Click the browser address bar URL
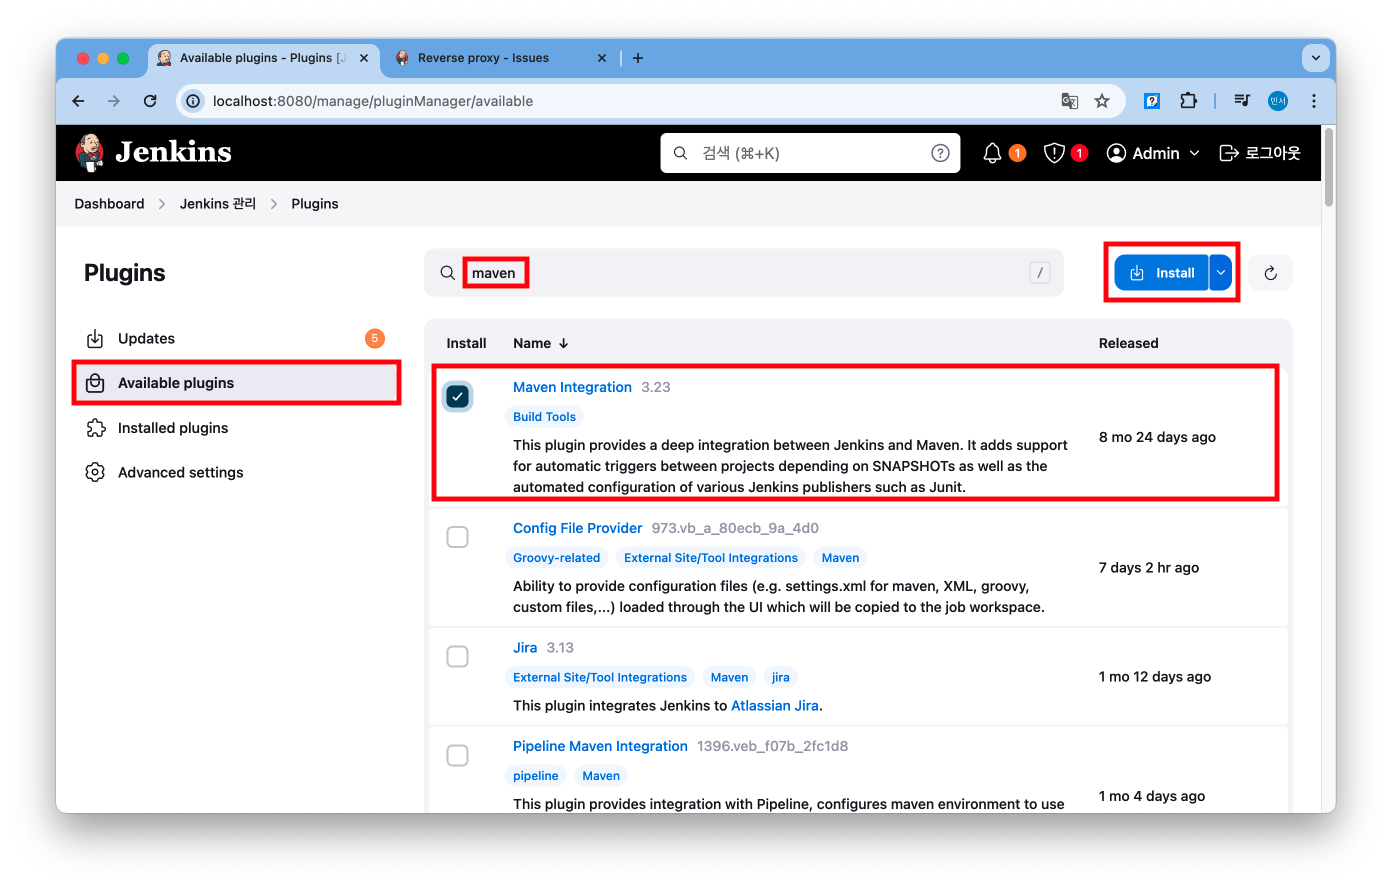Viewport: 1392px width, 887px height. (x=373, y=101)
